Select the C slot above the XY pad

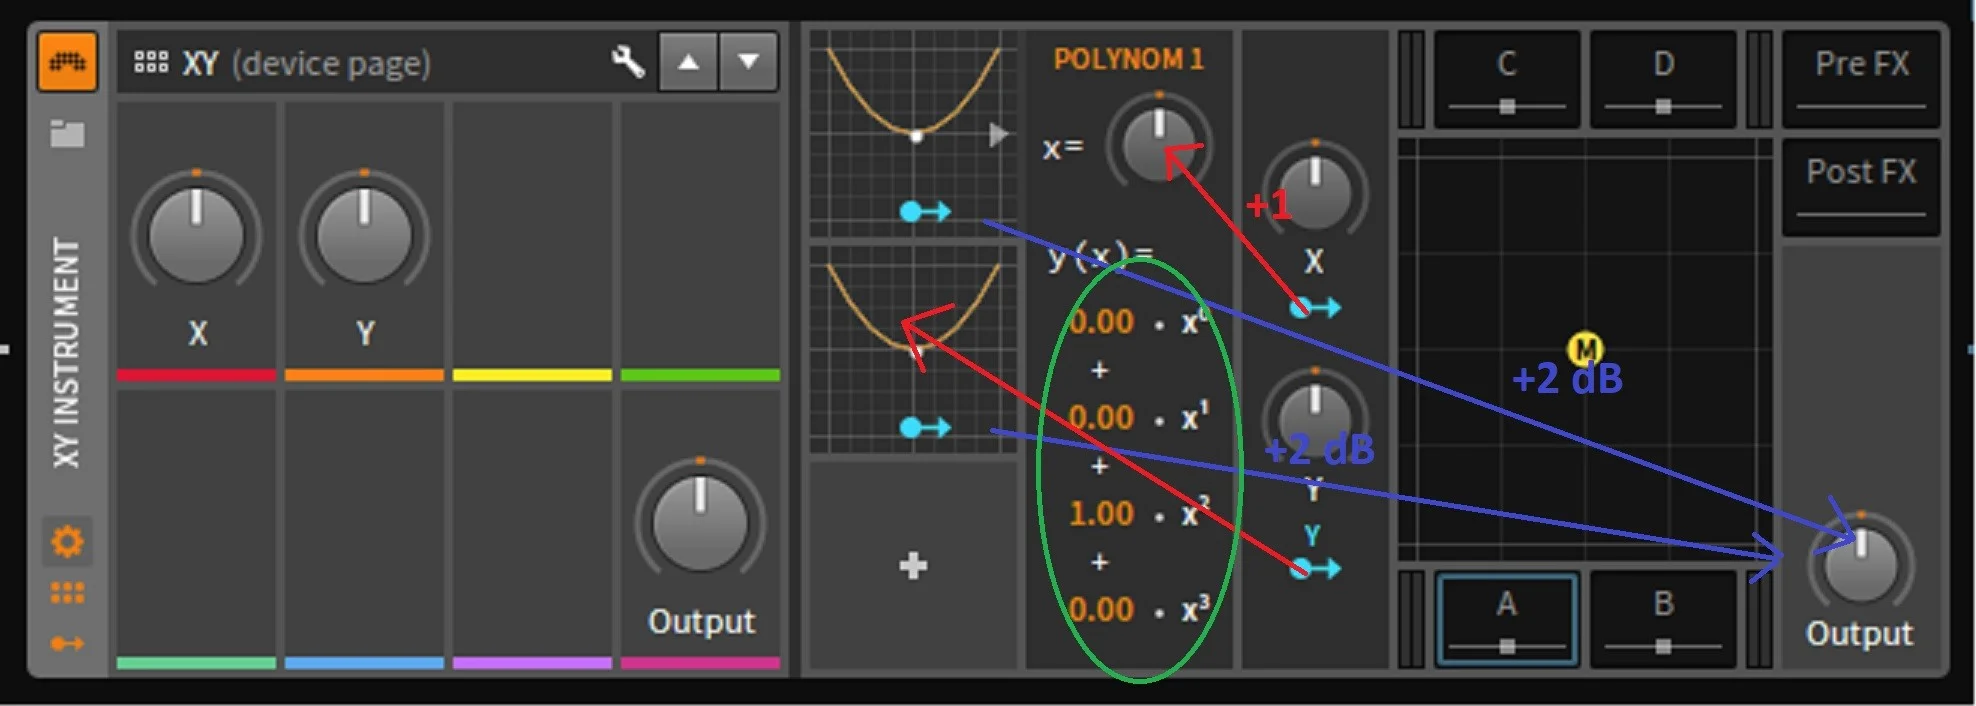[x=1507, y=79]
